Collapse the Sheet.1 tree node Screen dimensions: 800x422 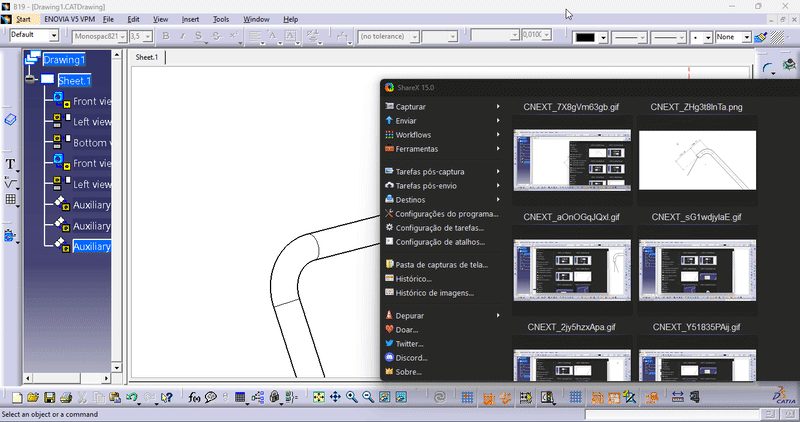[x=31, y=80]
